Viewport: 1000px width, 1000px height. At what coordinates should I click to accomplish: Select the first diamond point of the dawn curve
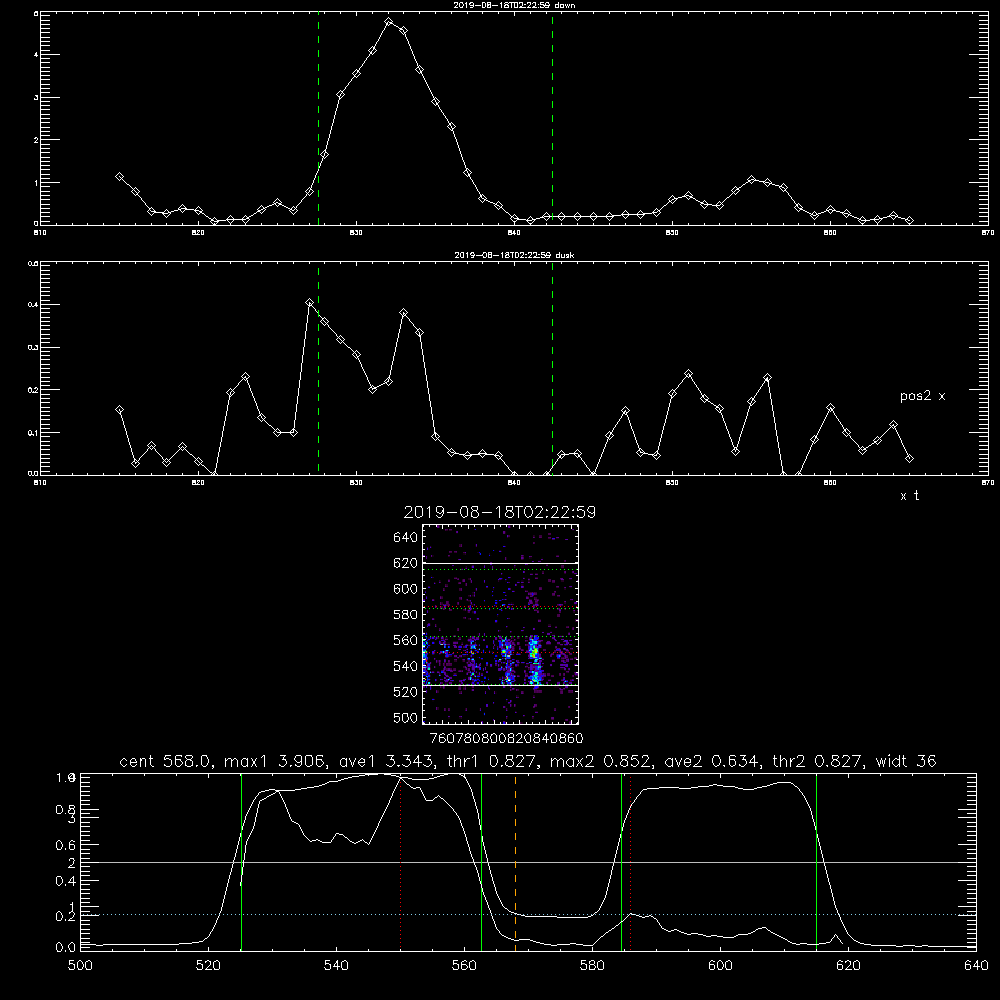pos(119,177)
